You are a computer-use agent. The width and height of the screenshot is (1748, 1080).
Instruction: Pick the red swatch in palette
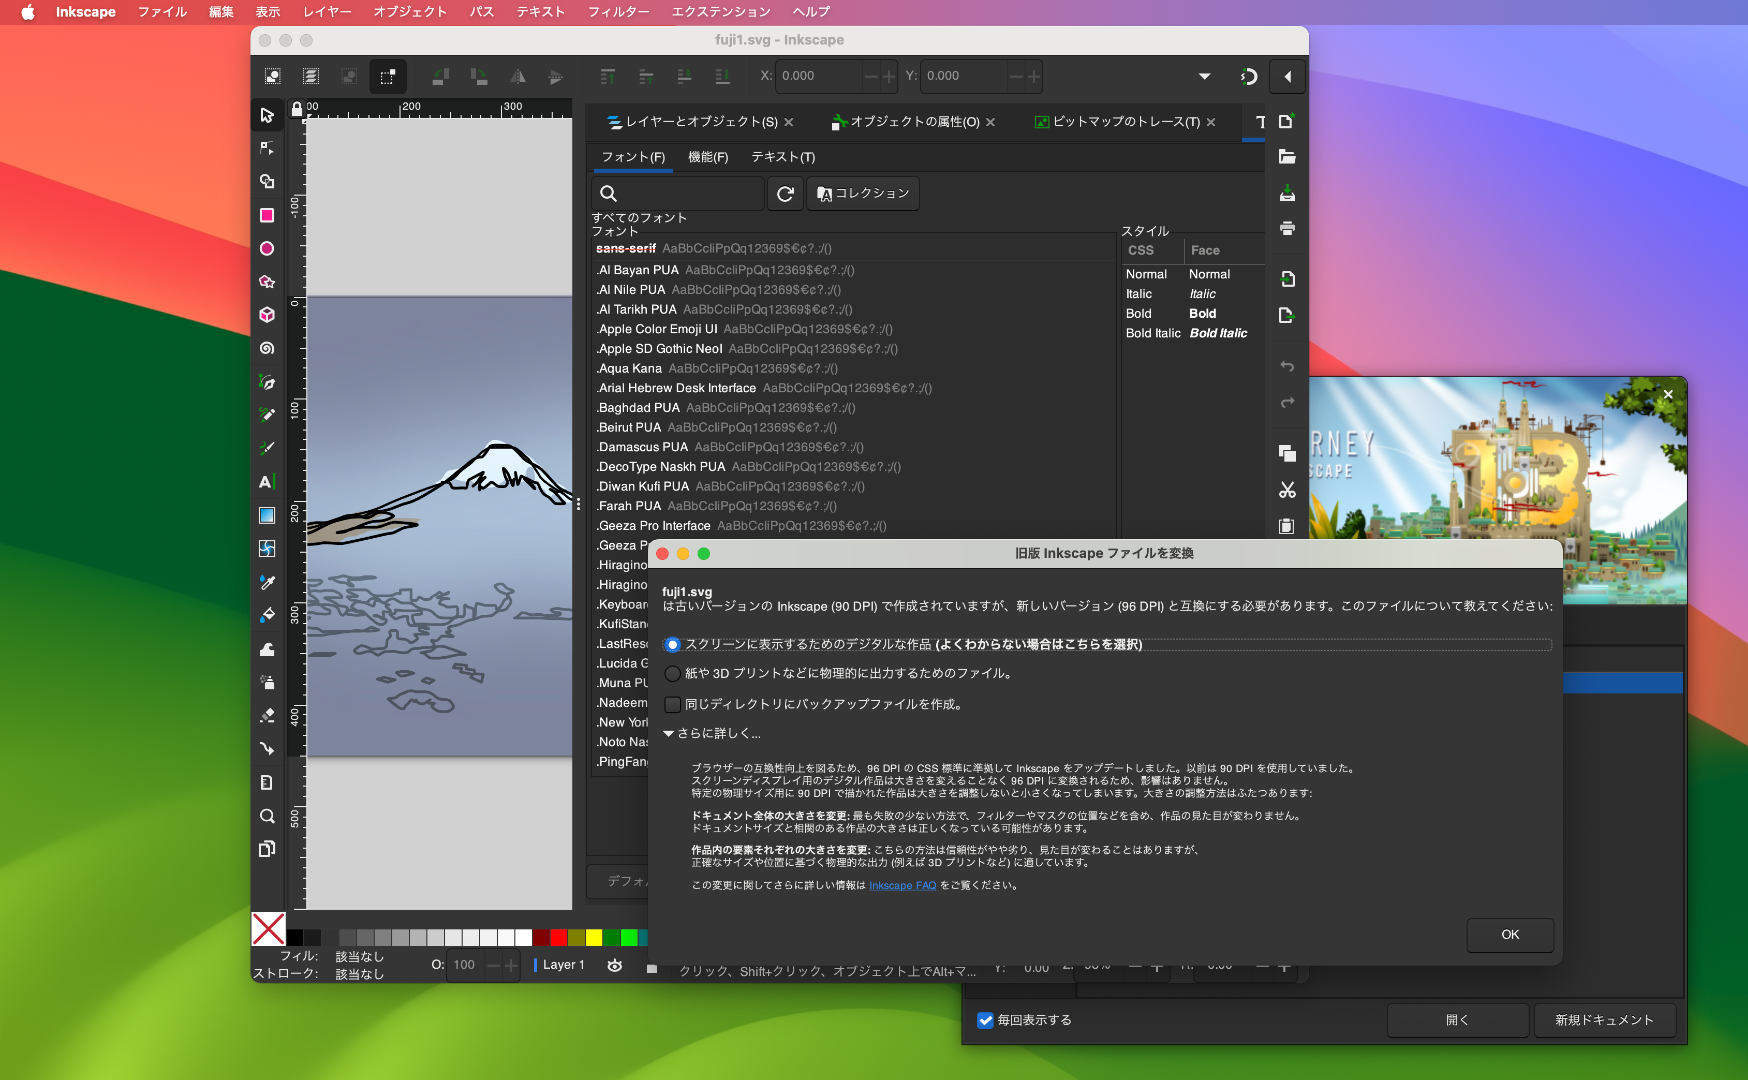coord(558,937)
